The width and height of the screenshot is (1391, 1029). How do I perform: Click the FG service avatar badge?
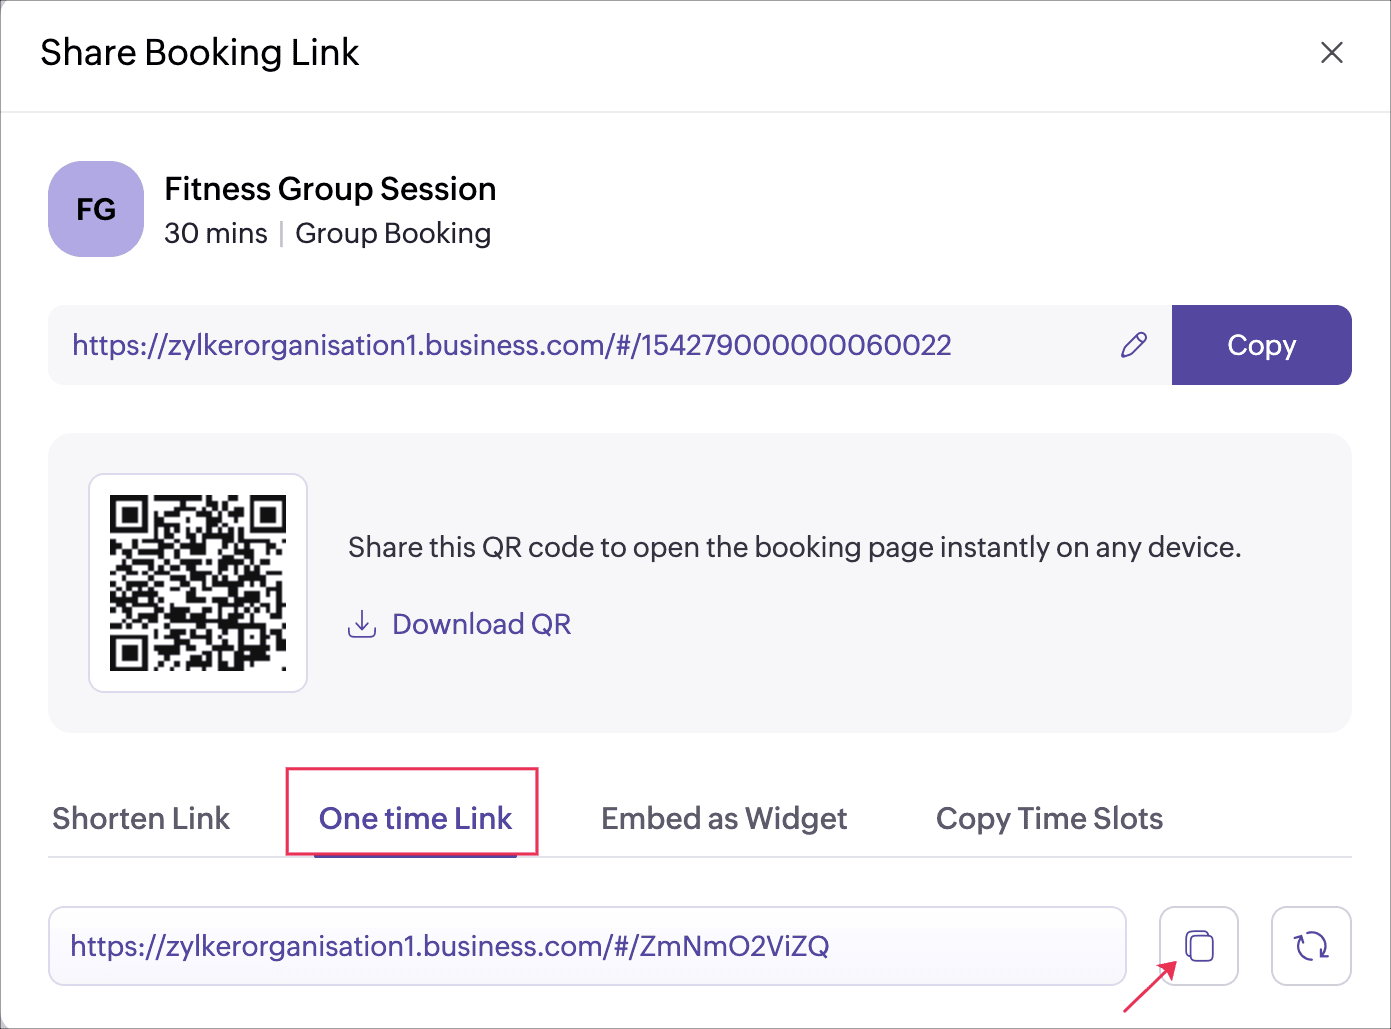[96, 209]
